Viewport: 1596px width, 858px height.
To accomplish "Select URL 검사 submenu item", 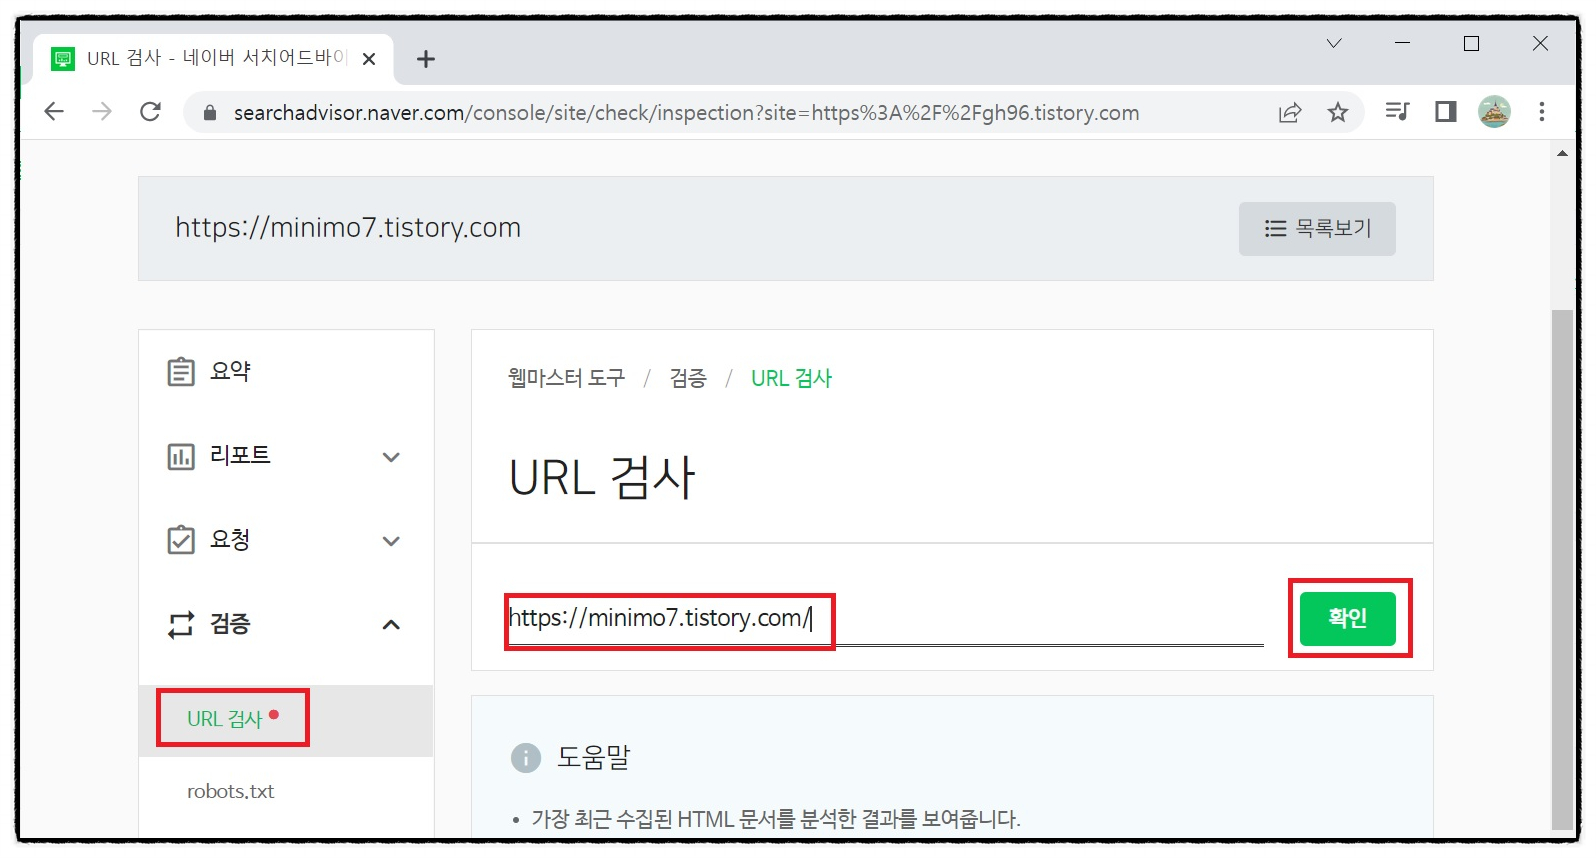I will (225, 719).
